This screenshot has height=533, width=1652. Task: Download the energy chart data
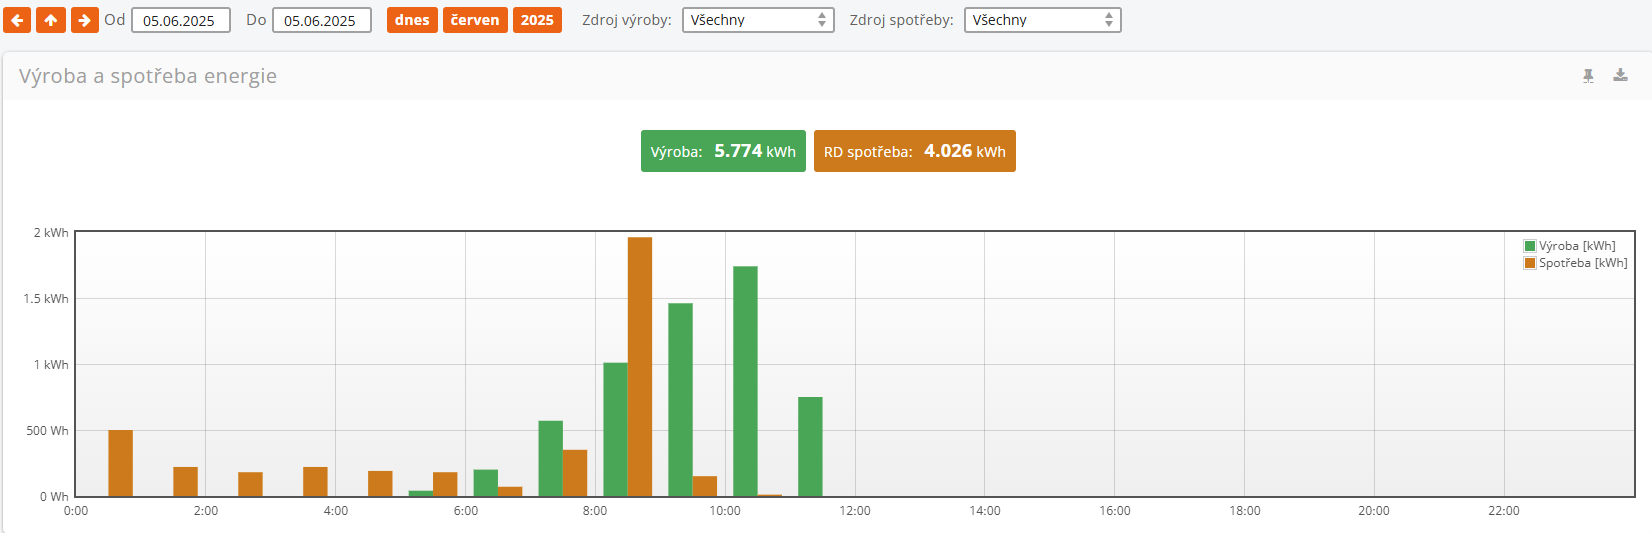(x=1620, y=76)
